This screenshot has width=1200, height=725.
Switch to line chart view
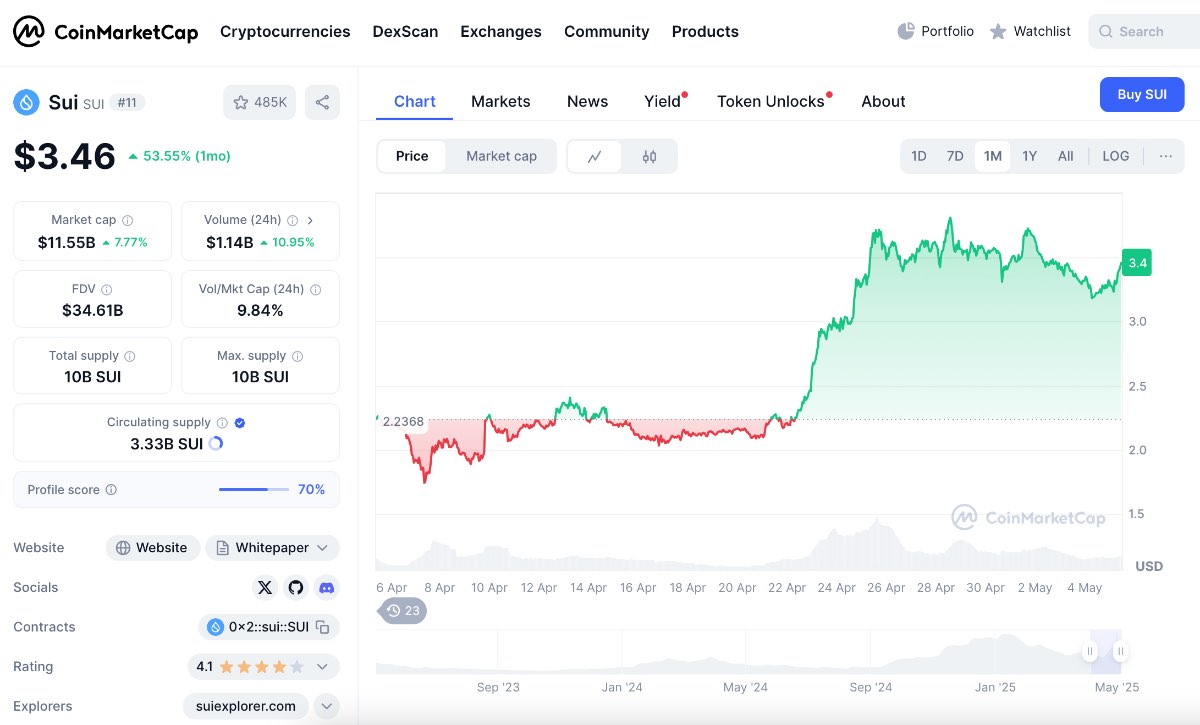(x=595, y=157)
